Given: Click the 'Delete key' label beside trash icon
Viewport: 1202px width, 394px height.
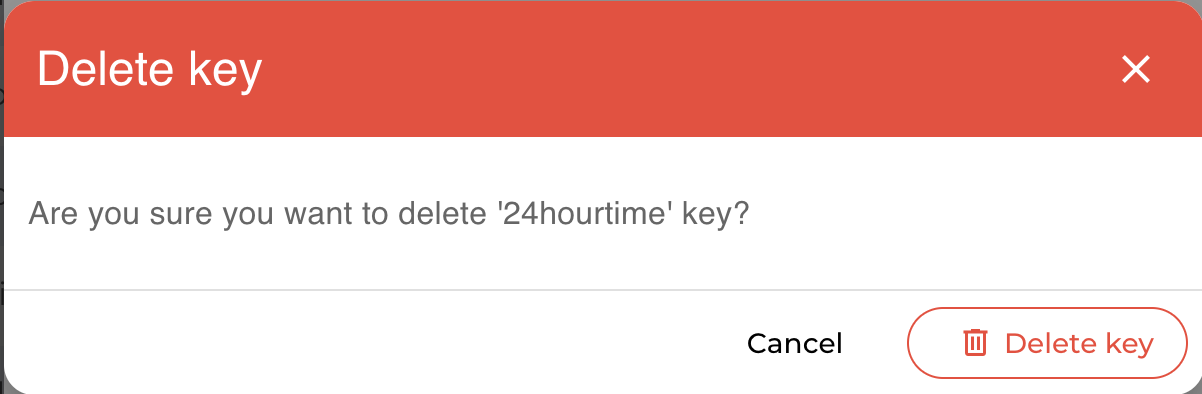Looking at the screenshot, I should click(1079, 344).
